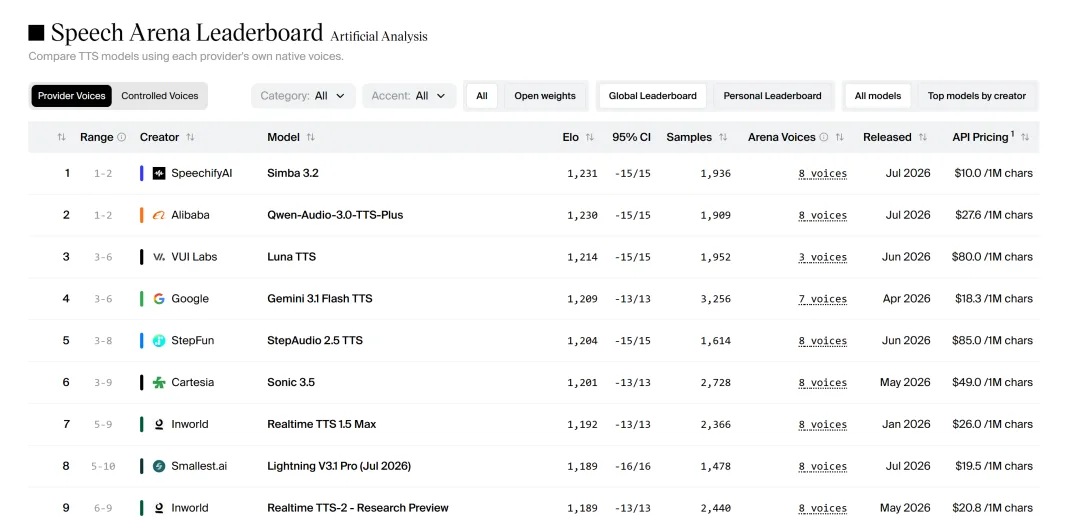Open the 3 voices link for Luna TTS
The height and width of the screenshot is (525, 1080).
(822, 257)
